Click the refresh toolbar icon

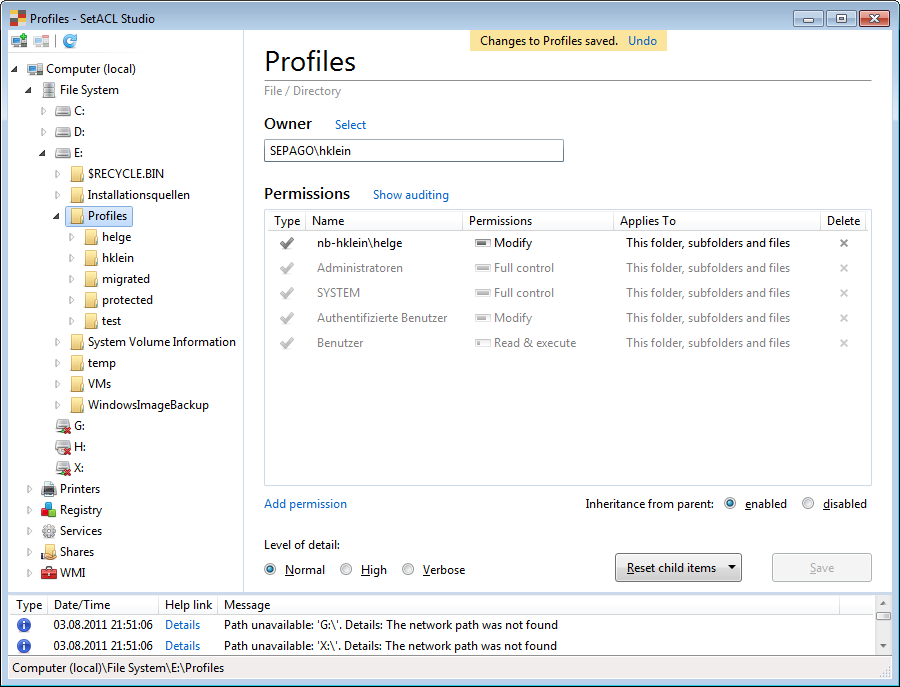[69, 41]
